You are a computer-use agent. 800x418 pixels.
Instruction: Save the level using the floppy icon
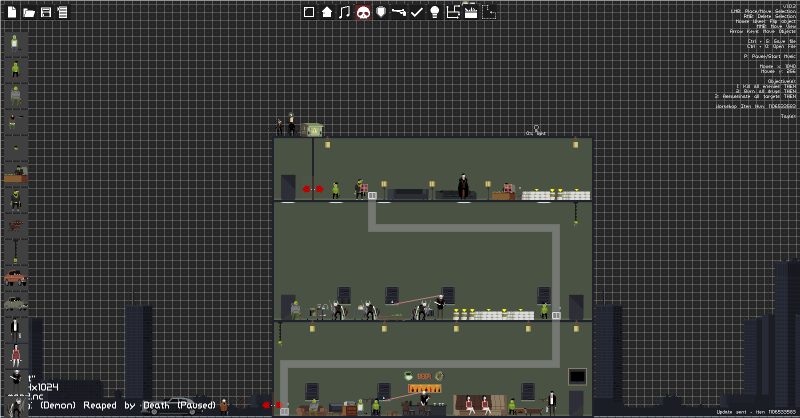(x=46, y=12)
